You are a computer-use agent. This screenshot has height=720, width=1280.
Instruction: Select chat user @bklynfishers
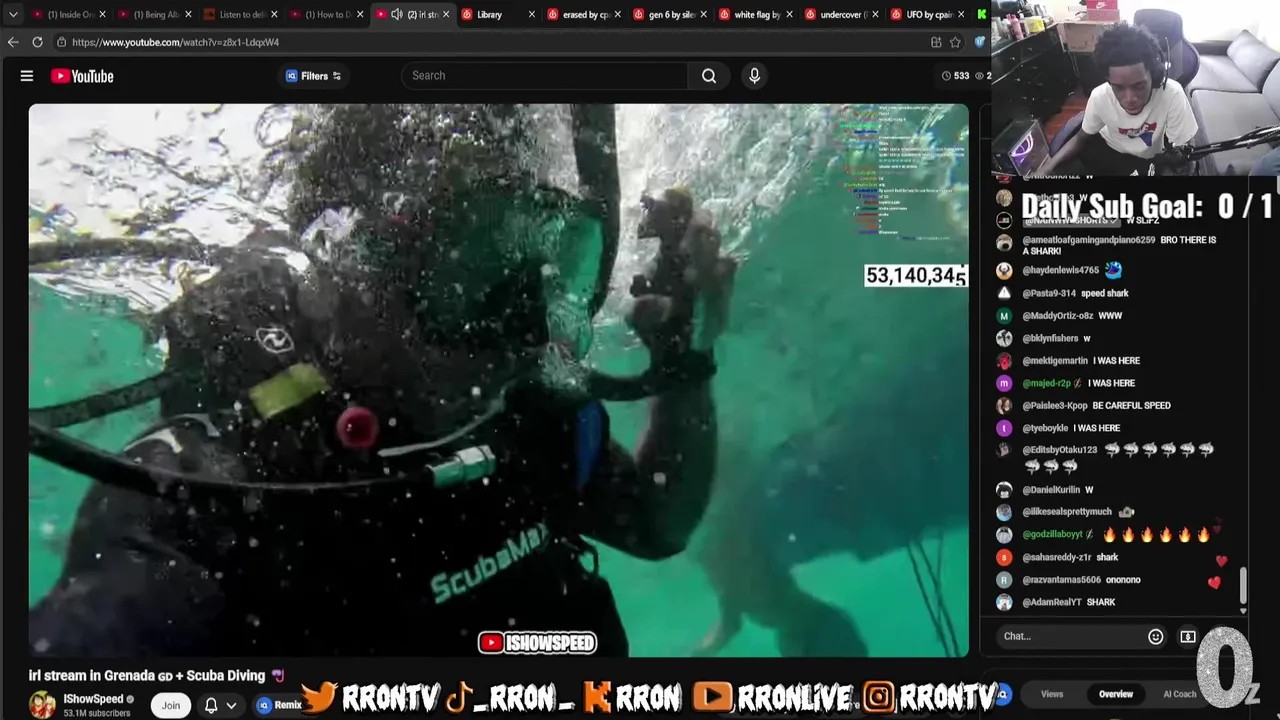(1050, 338)
